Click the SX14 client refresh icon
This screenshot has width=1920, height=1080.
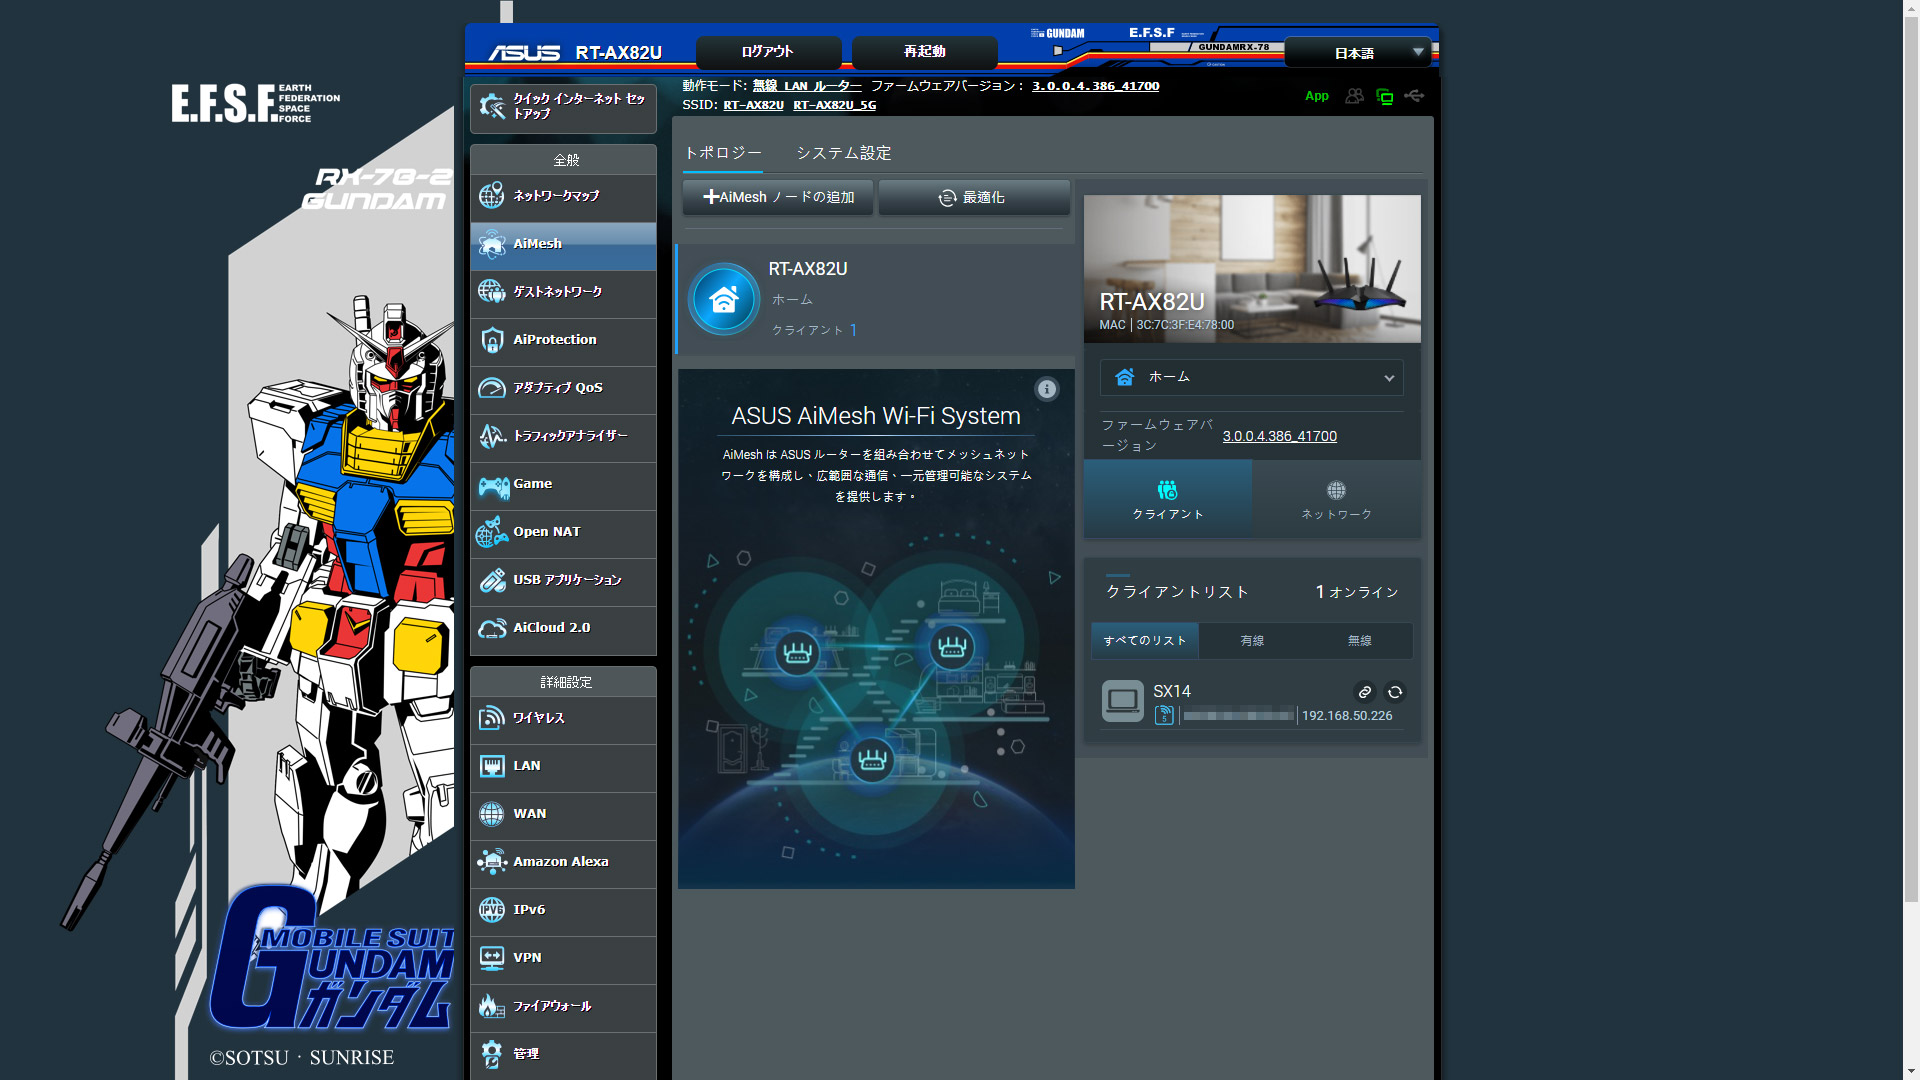point(1395,692)
